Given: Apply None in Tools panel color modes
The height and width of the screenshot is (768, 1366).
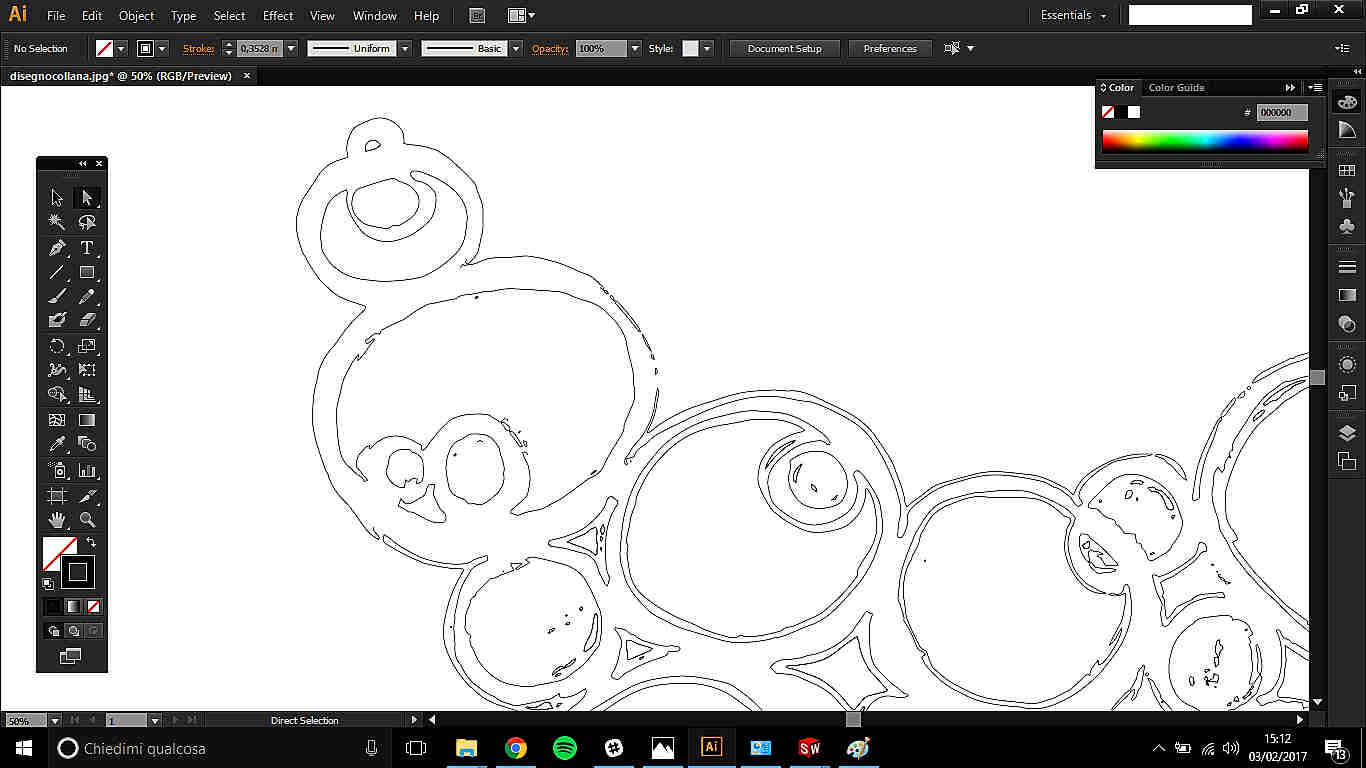Looking at the screenshot, I should click(93, 606).
